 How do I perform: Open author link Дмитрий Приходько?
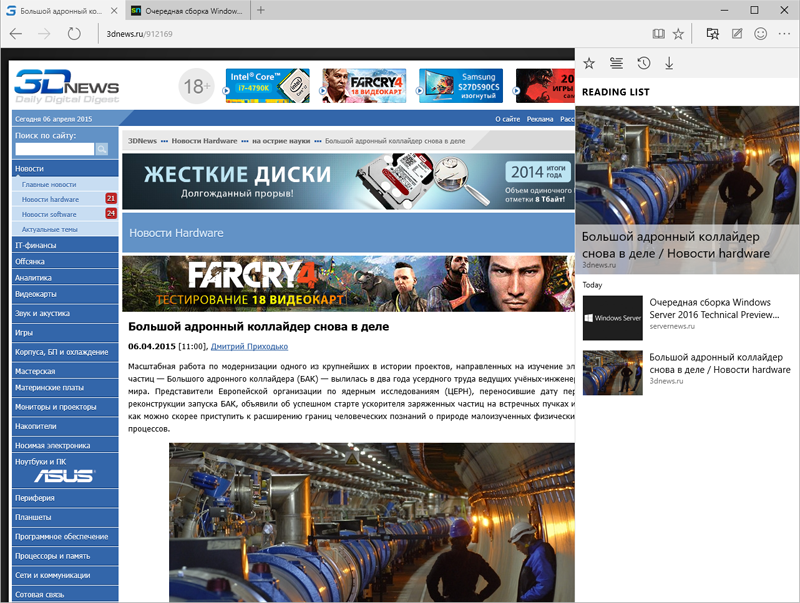pos(249,346)
